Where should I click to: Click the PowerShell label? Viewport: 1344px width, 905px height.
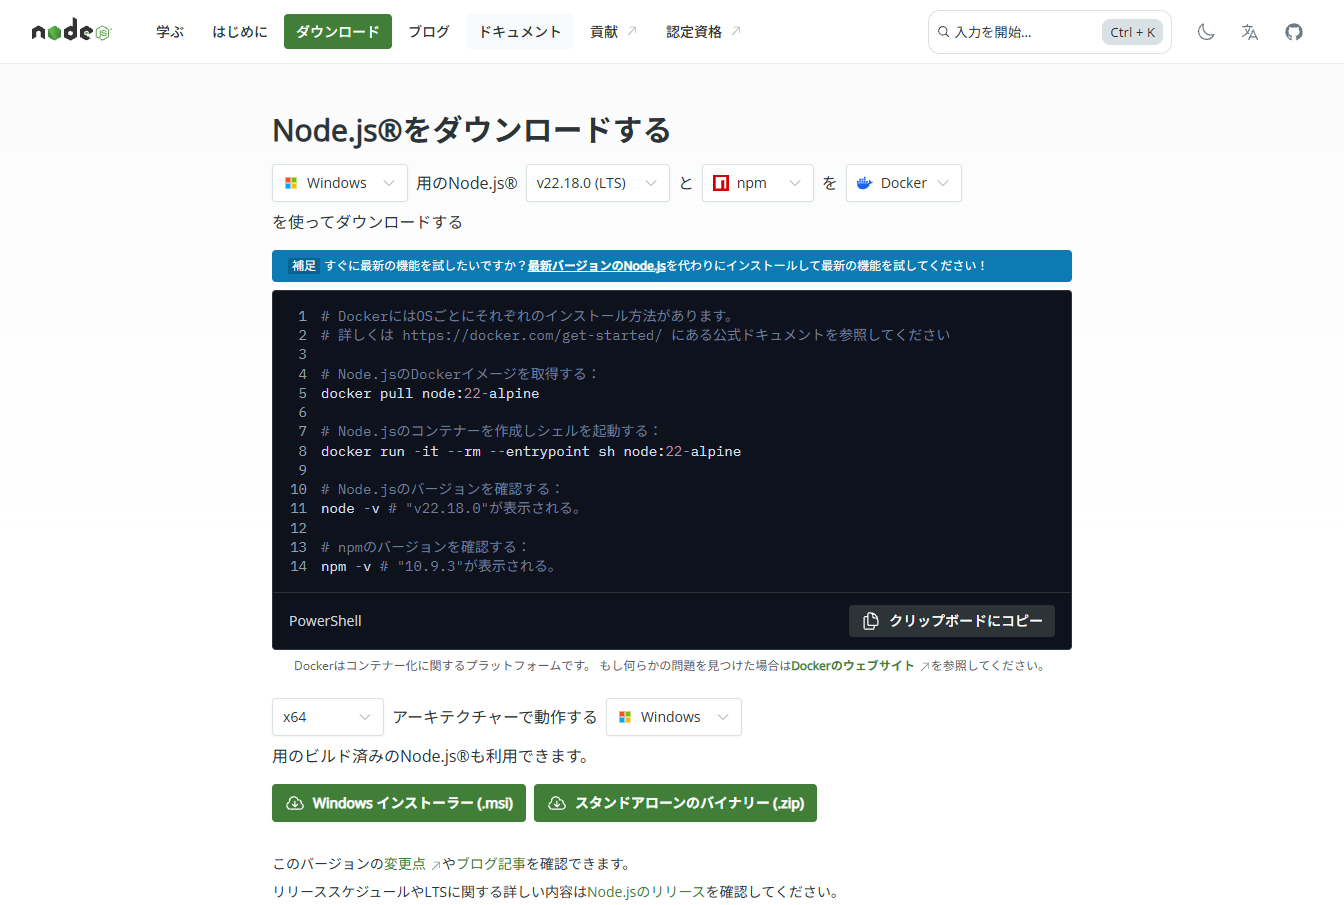(325, 621)
